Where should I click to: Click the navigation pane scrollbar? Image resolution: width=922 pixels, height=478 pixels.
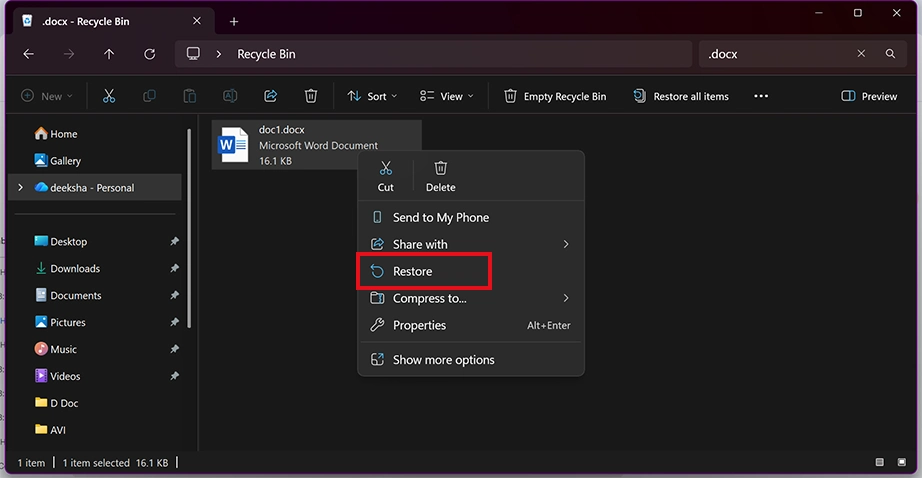(189, 228)
